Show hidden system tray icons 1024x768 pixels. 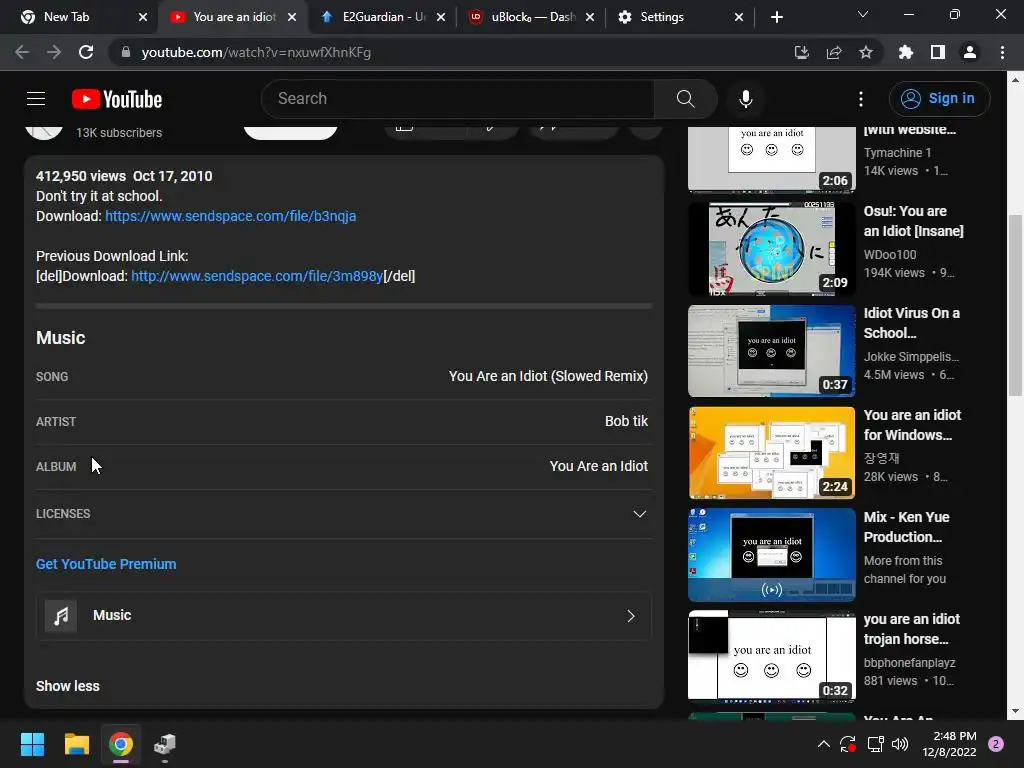click(x=824, y=744)
